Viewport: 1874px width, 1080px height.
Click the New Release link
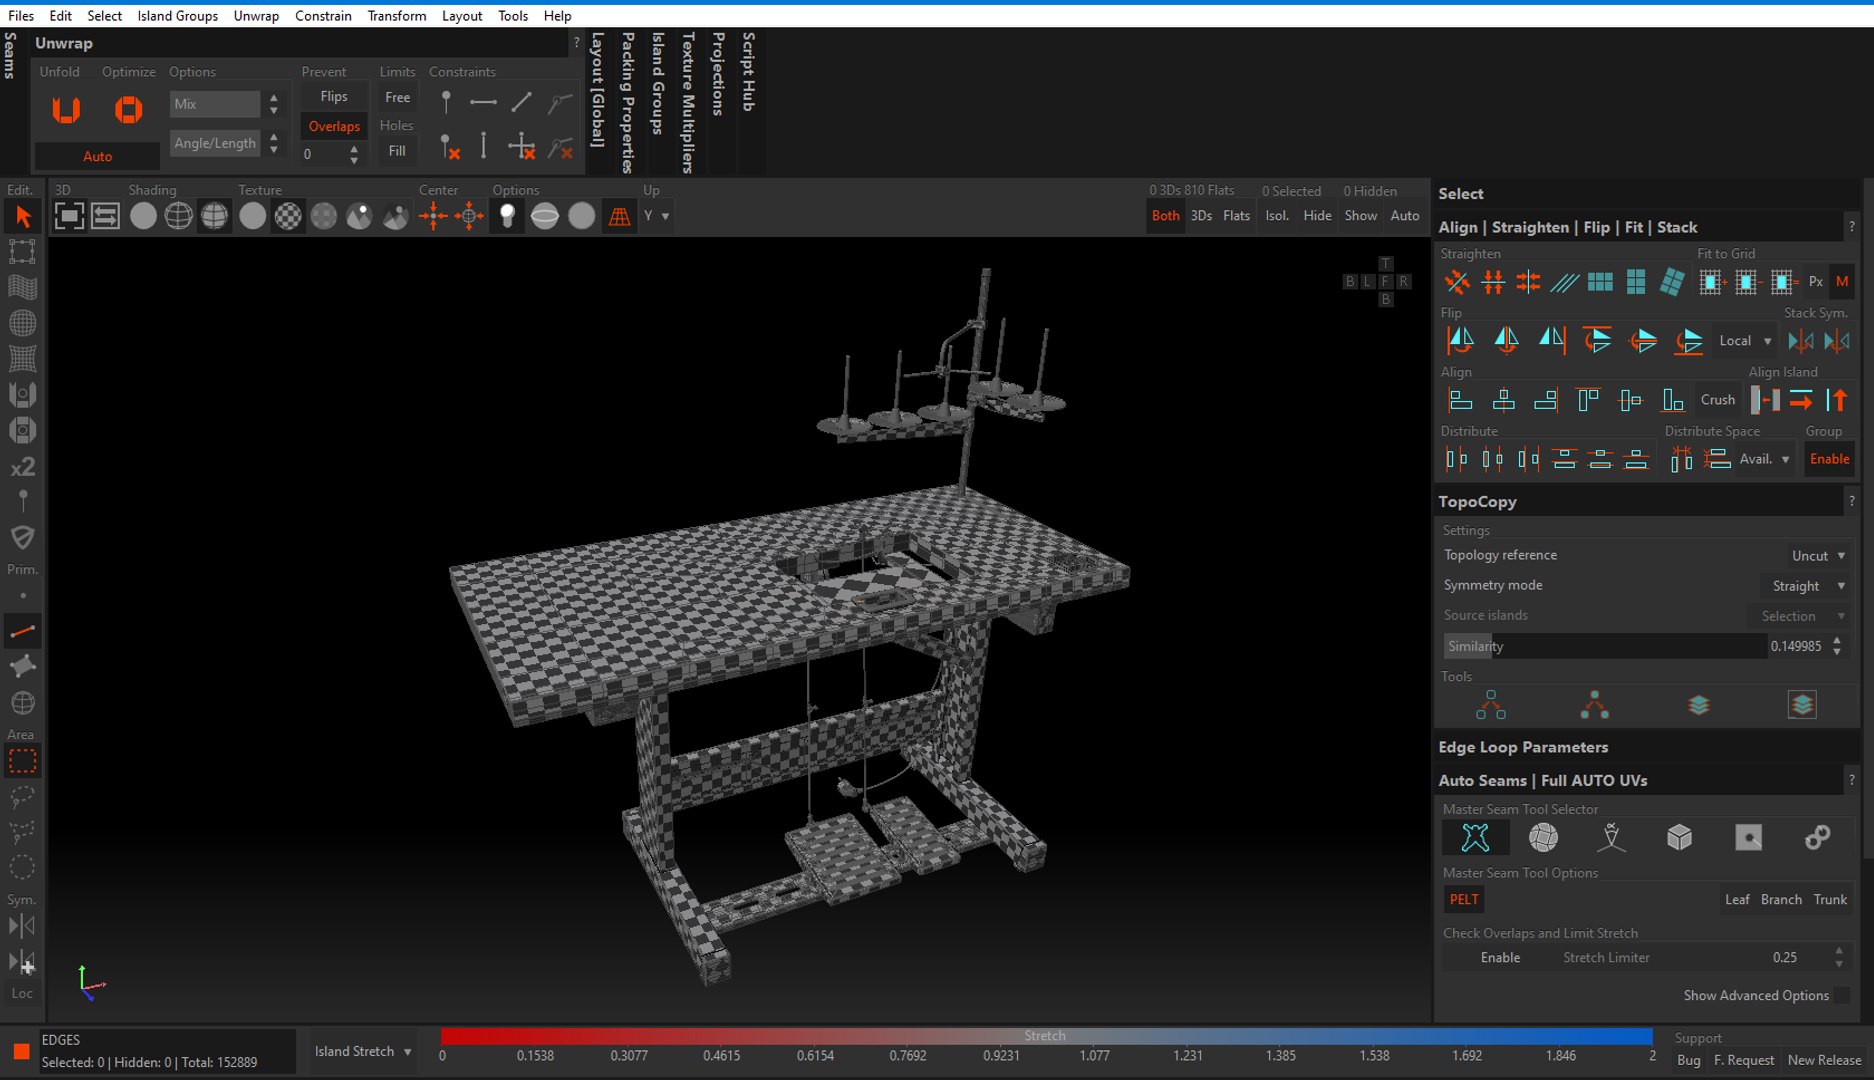1824,1060
